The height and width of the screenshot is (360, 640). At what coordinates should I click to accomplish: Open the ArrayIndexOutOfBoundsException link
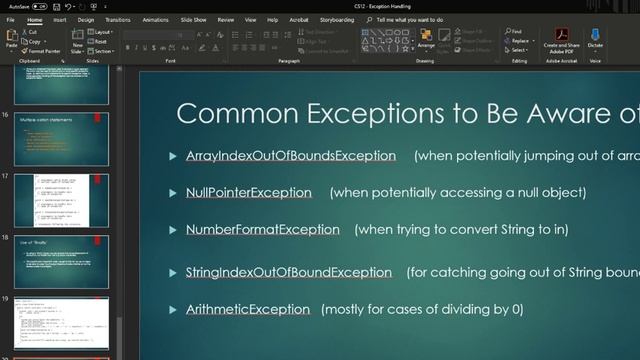pos(291,156)
